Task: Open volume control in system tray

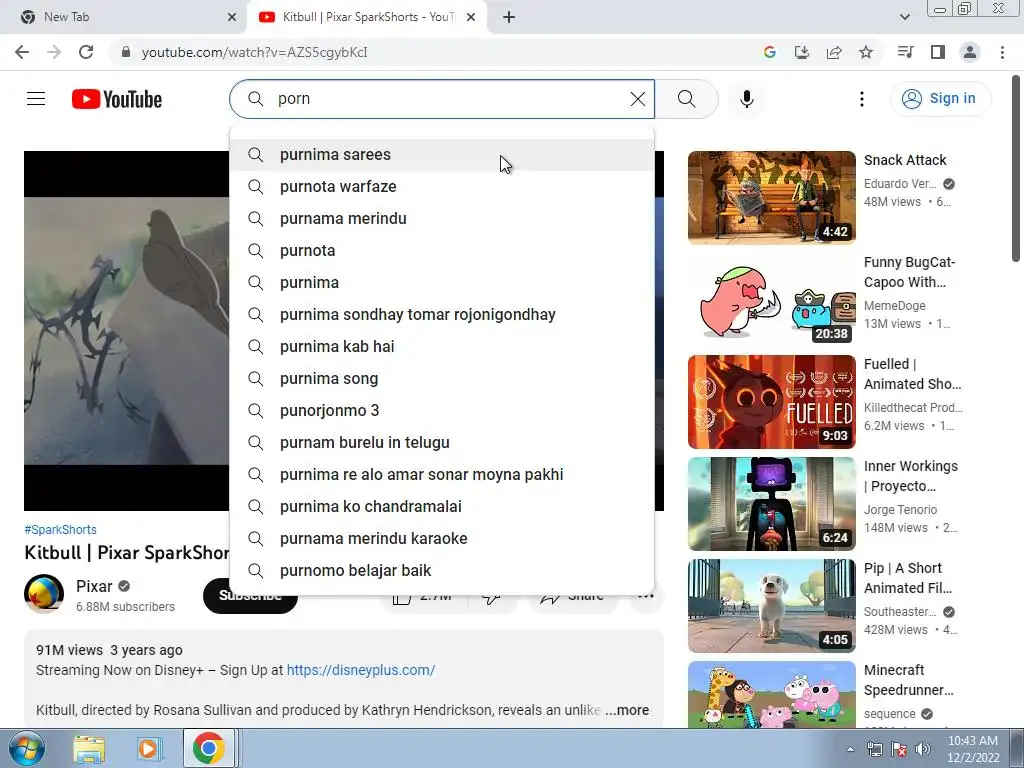Action: pos(923,749)
